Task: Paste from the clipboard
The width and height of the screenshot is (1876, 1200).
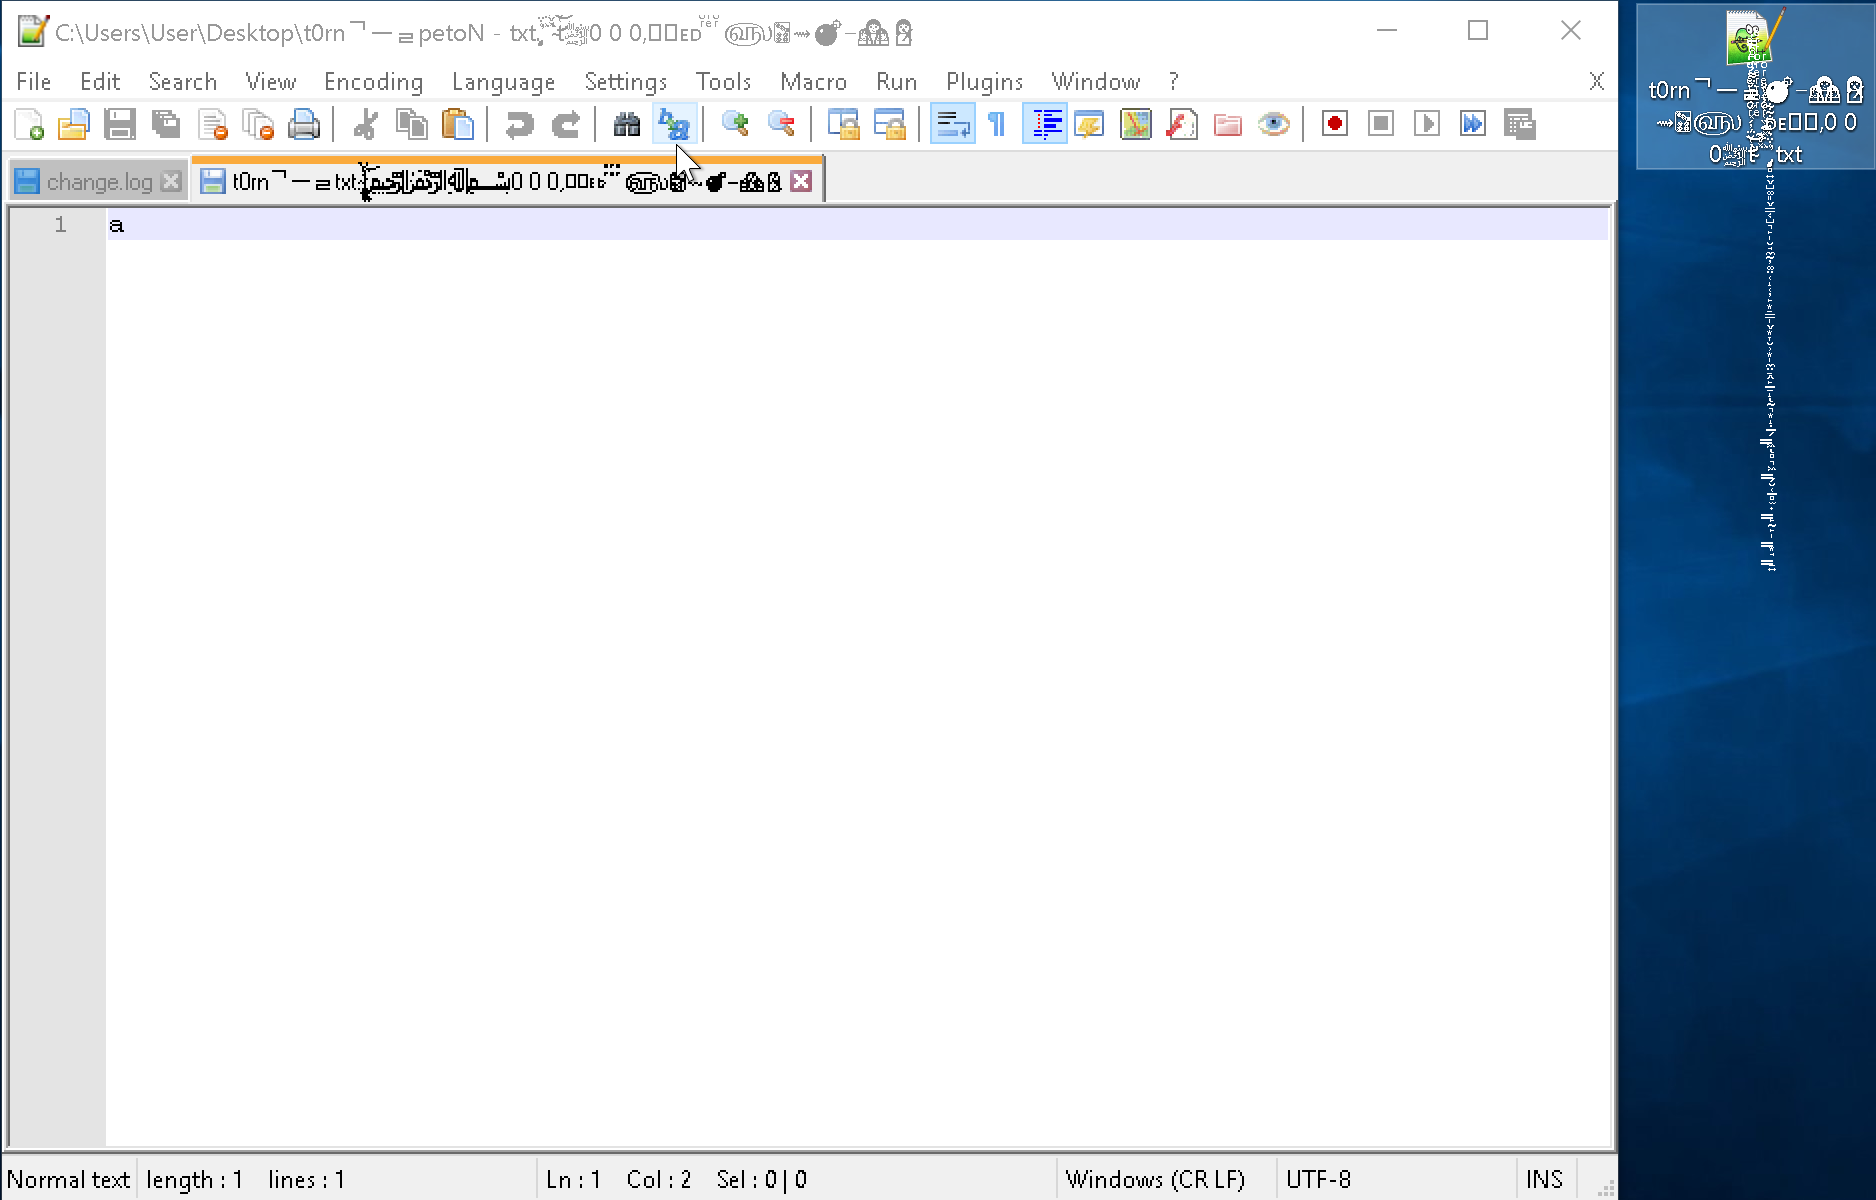Action: point(458,124)
